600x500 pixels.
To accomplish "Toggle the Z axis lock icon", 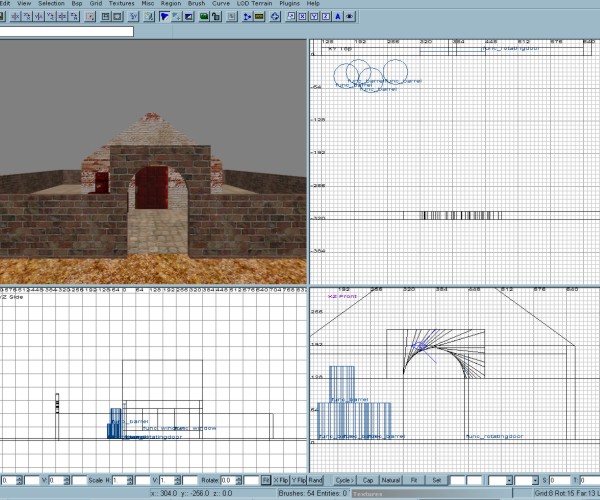I will pos(326,16).
